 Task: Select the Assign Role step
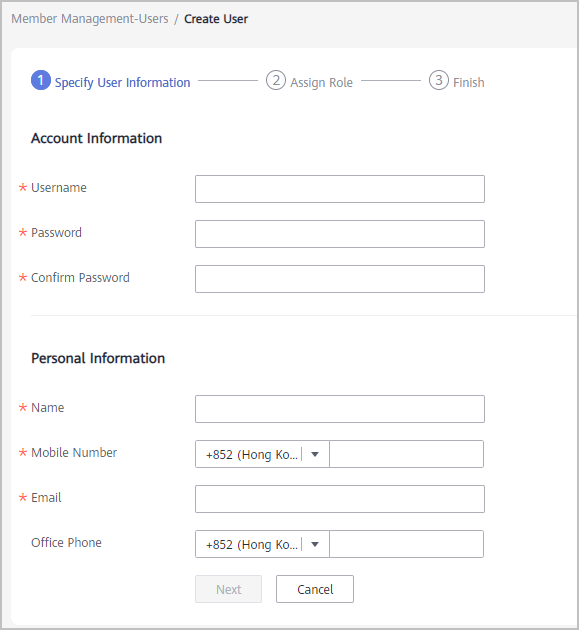(321, 82)
